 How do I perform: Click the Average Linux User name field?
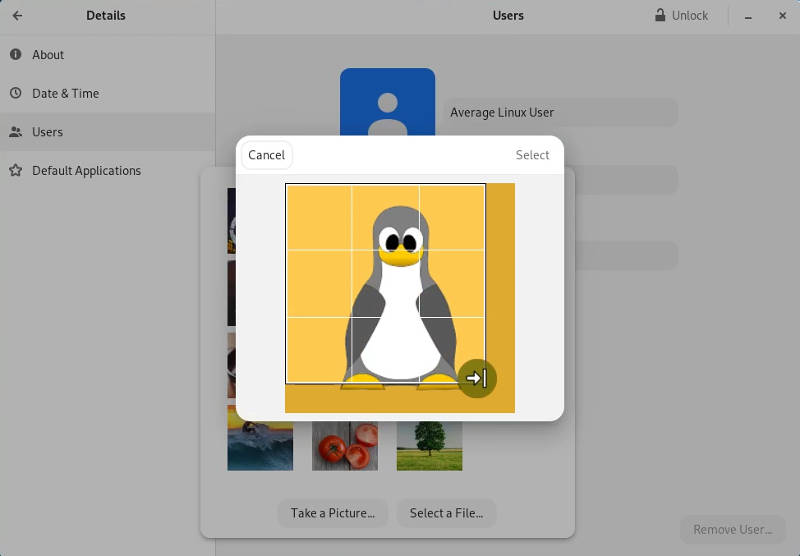click(x=561, y=112)
